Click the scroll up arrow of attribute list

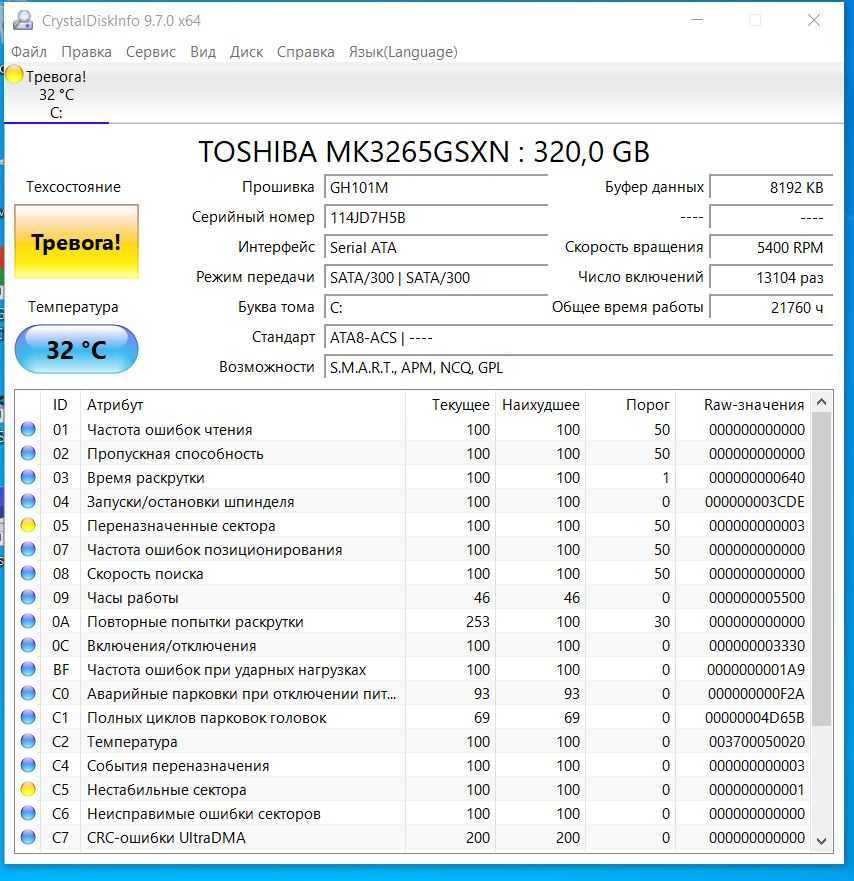click(x=821, y=402)
